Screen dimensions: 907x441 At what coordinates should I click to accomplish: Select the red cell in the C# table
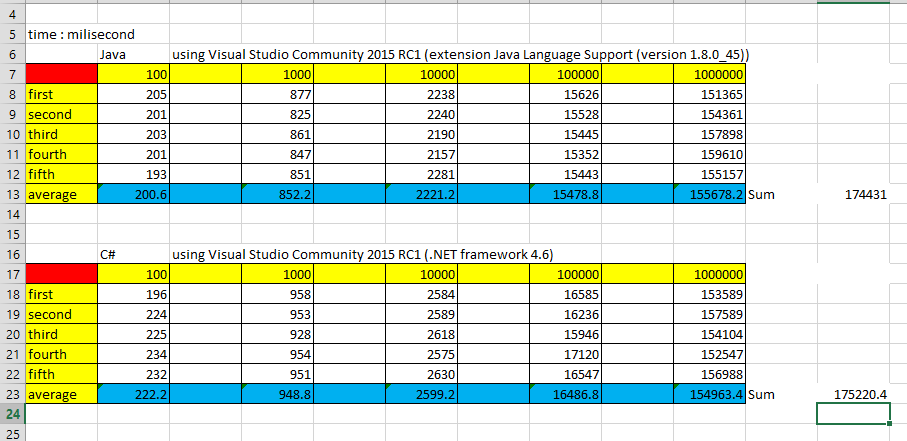[61, 275]
